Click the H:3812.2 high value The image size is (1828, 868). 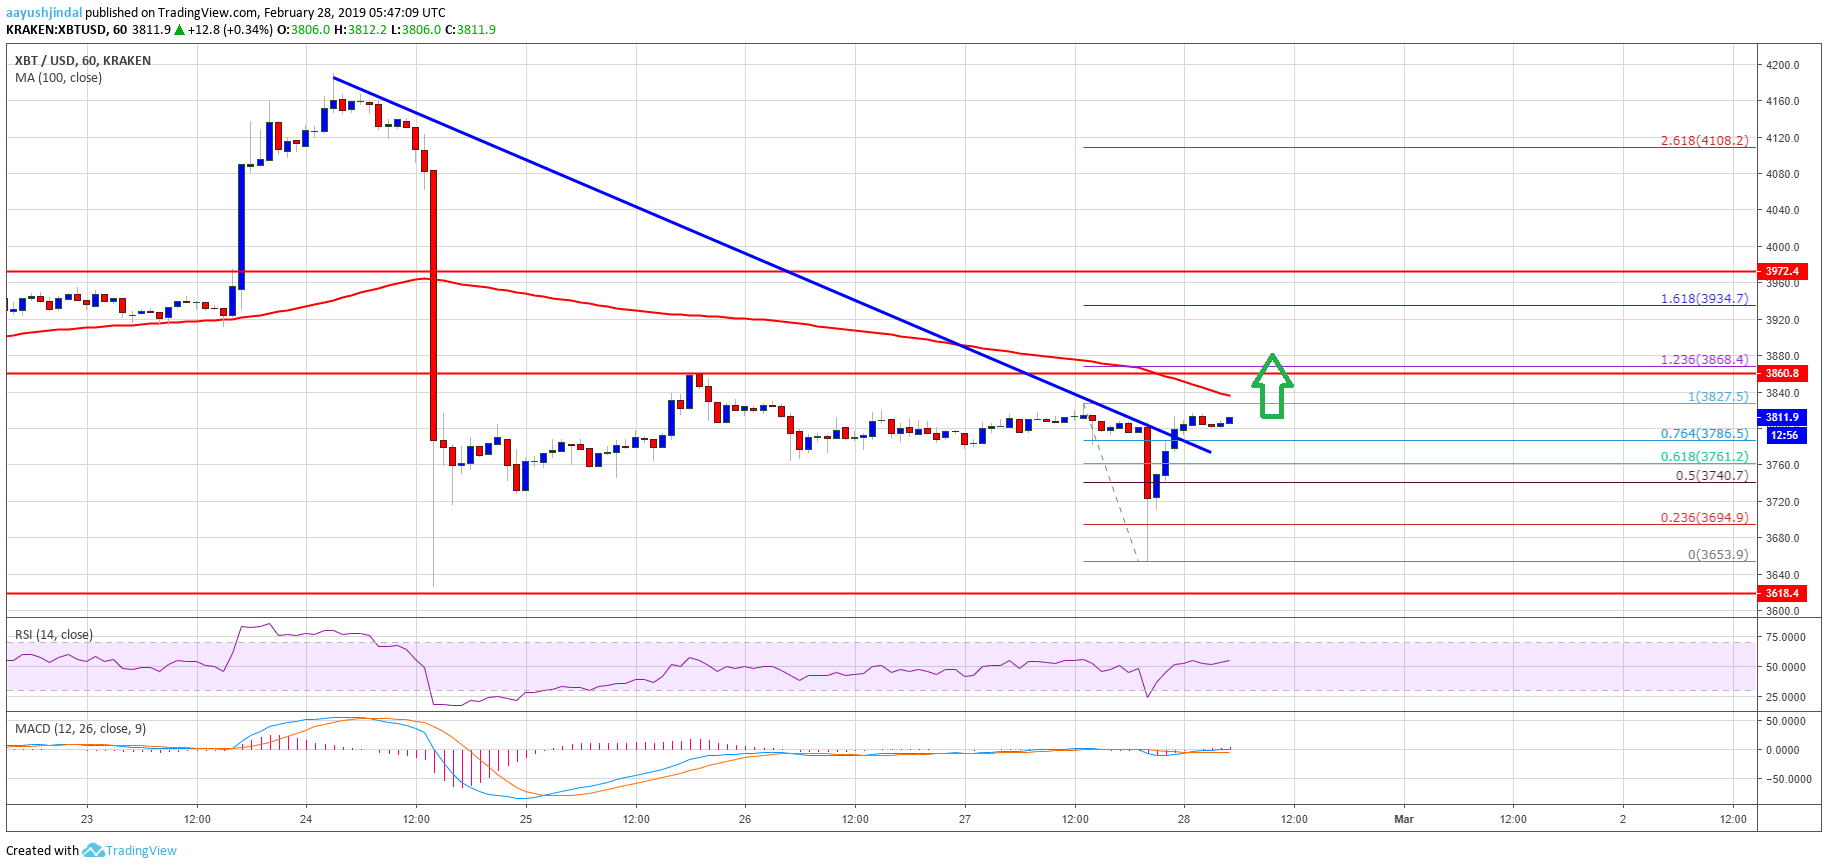(x=360, y=30)
